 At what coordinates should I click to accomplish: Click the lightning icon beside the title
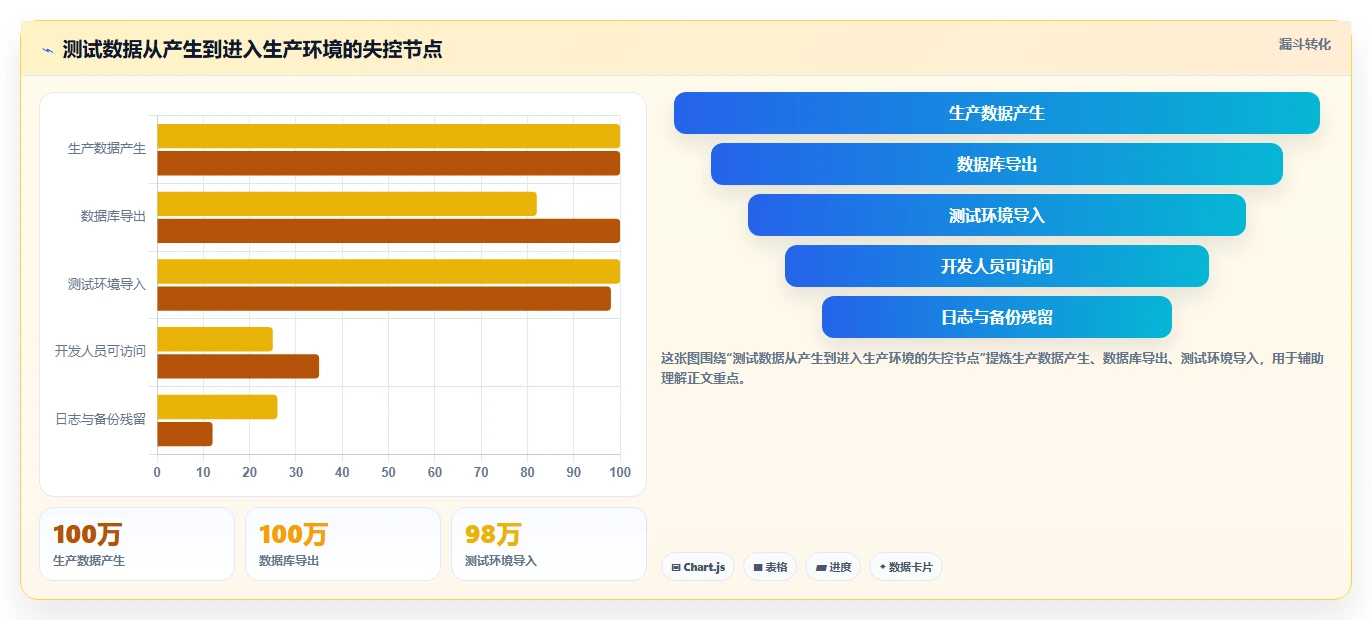tap(47, 50)
